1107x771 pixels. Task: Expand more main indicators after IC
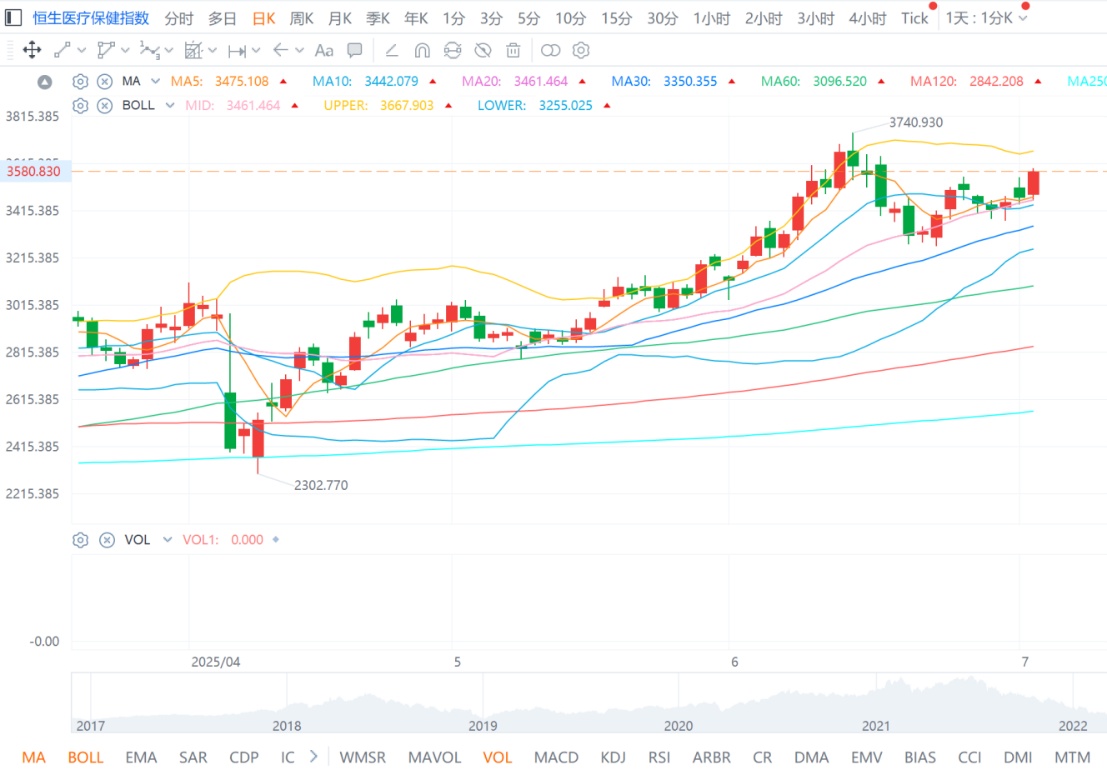coord(313,757)
